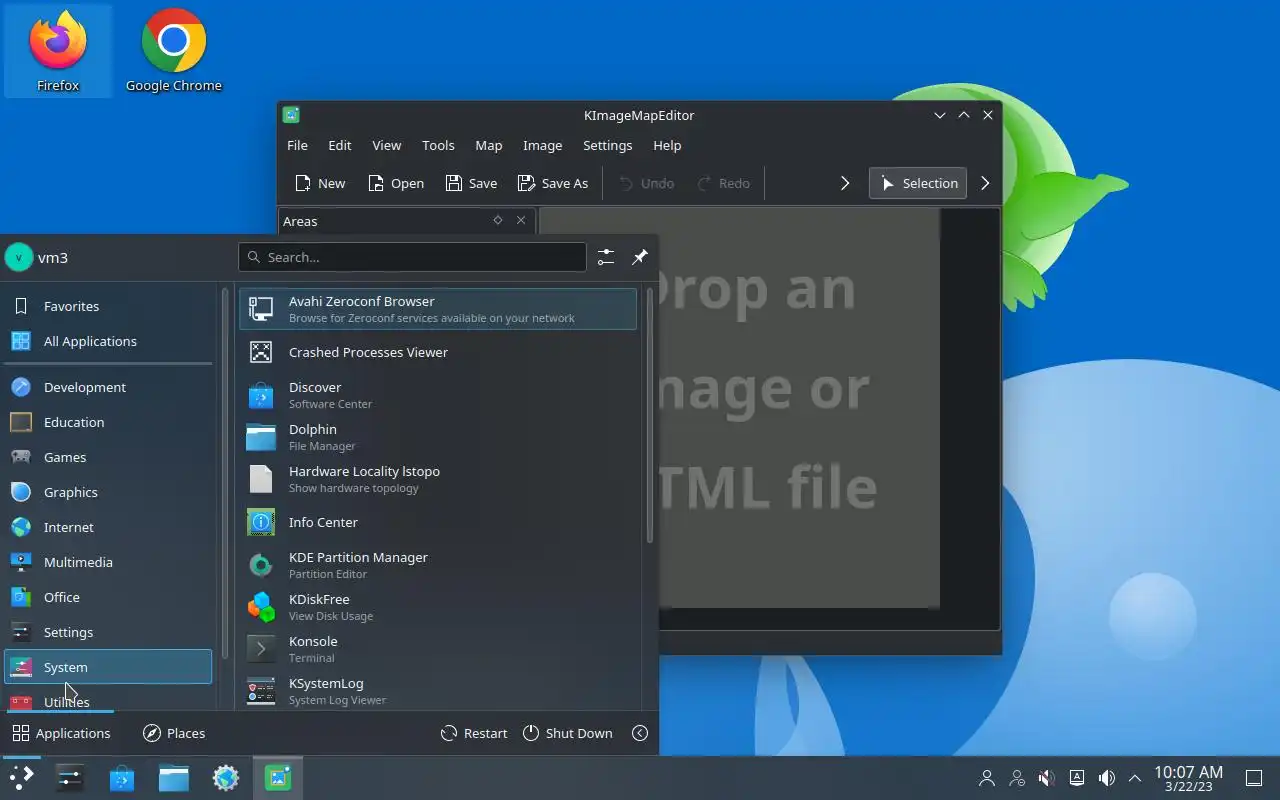Screen dimensions: 1280x800
Task: Toggle the launcher pin open button
Action: tap(640, 257)
